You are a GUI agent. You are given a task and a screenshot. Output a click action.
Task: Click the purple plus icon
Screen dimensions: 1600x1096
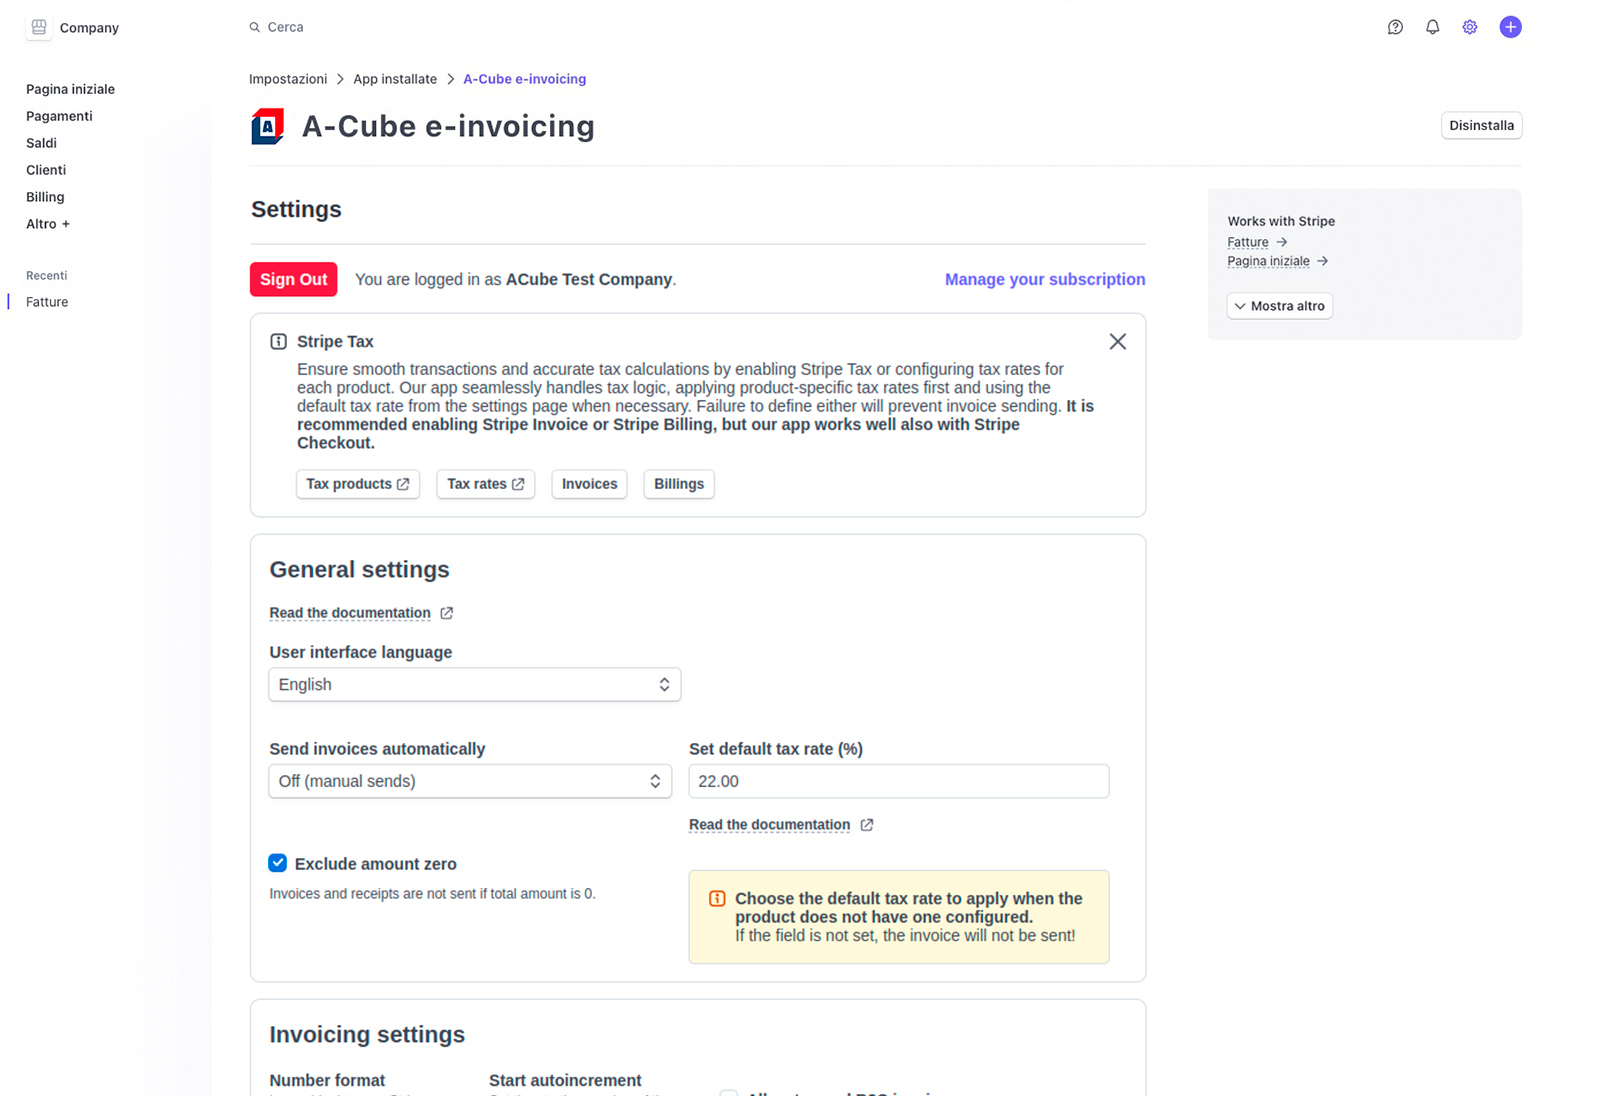point(1510,27)
